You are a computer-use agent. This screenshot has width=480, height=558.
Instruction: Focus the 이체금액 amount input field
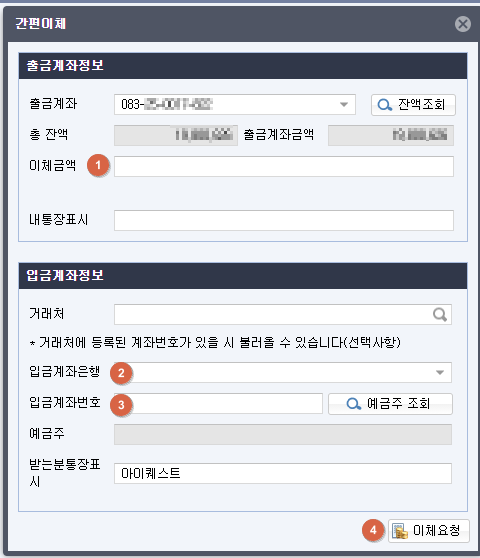point(284,166)
